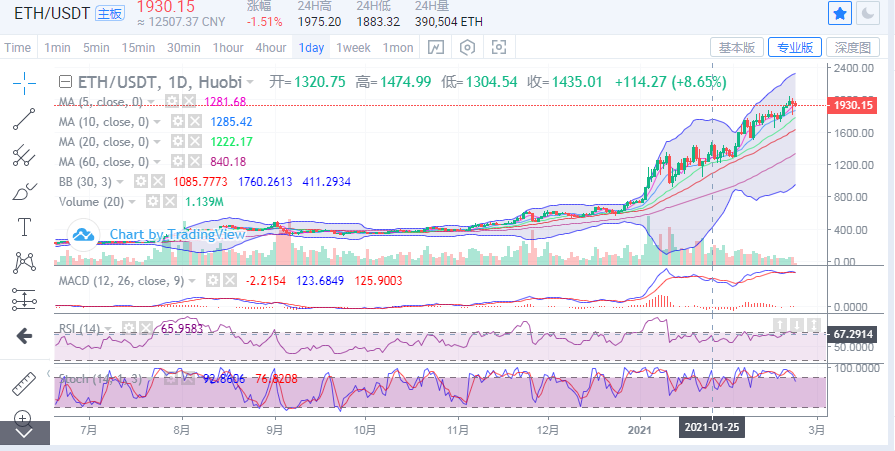
Task: Open settings for MA 20 indicator
Action: pos(178,142)
